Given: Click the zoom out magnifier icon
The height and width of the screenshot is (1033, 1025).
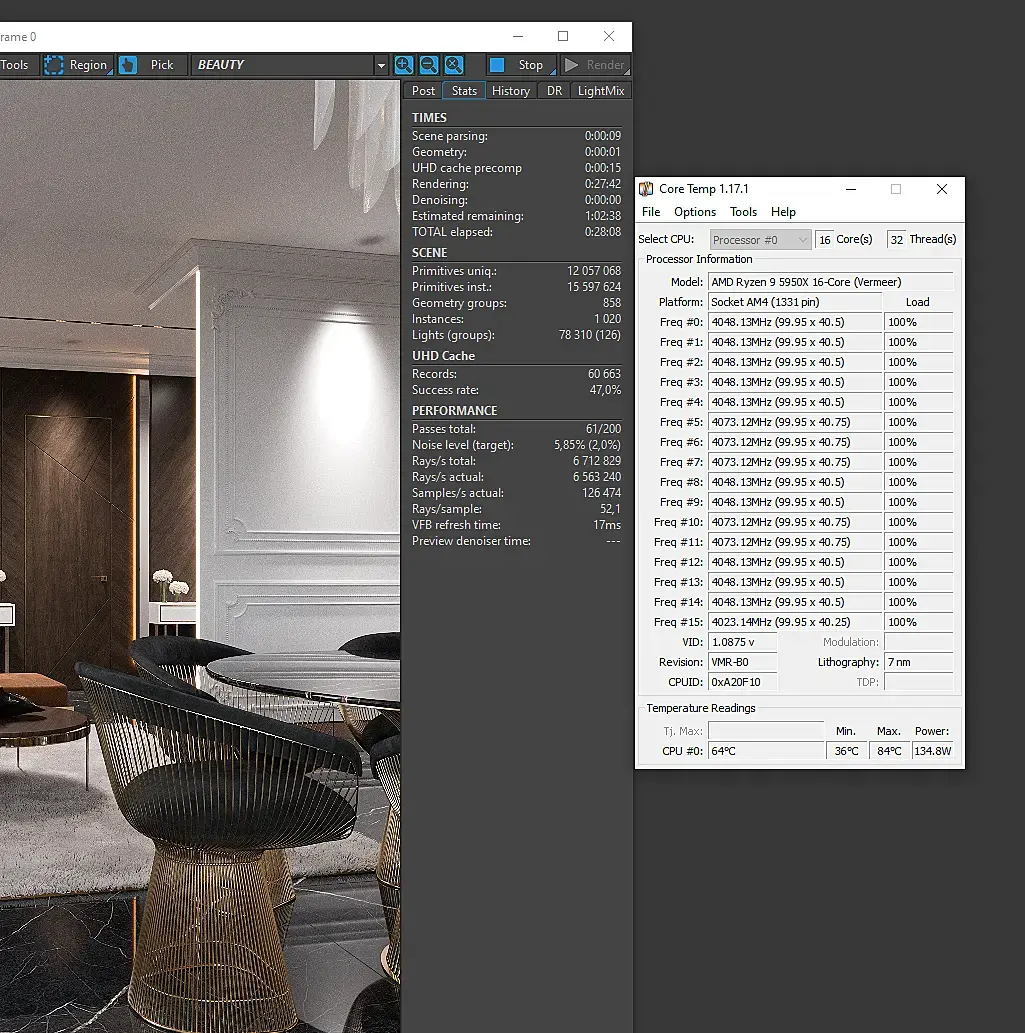Looking at the screenshot, I should pyautogui.click(x=429, y=65).
